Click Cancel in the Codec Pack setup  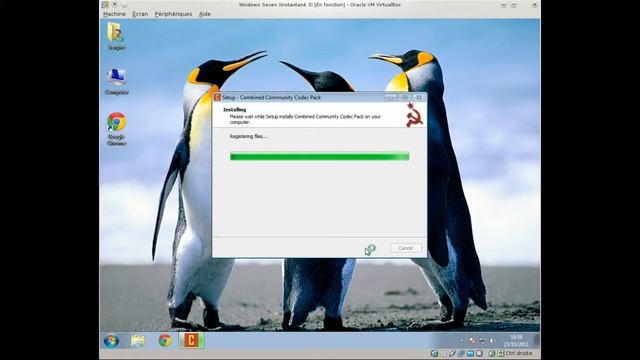tap(406, 248)
